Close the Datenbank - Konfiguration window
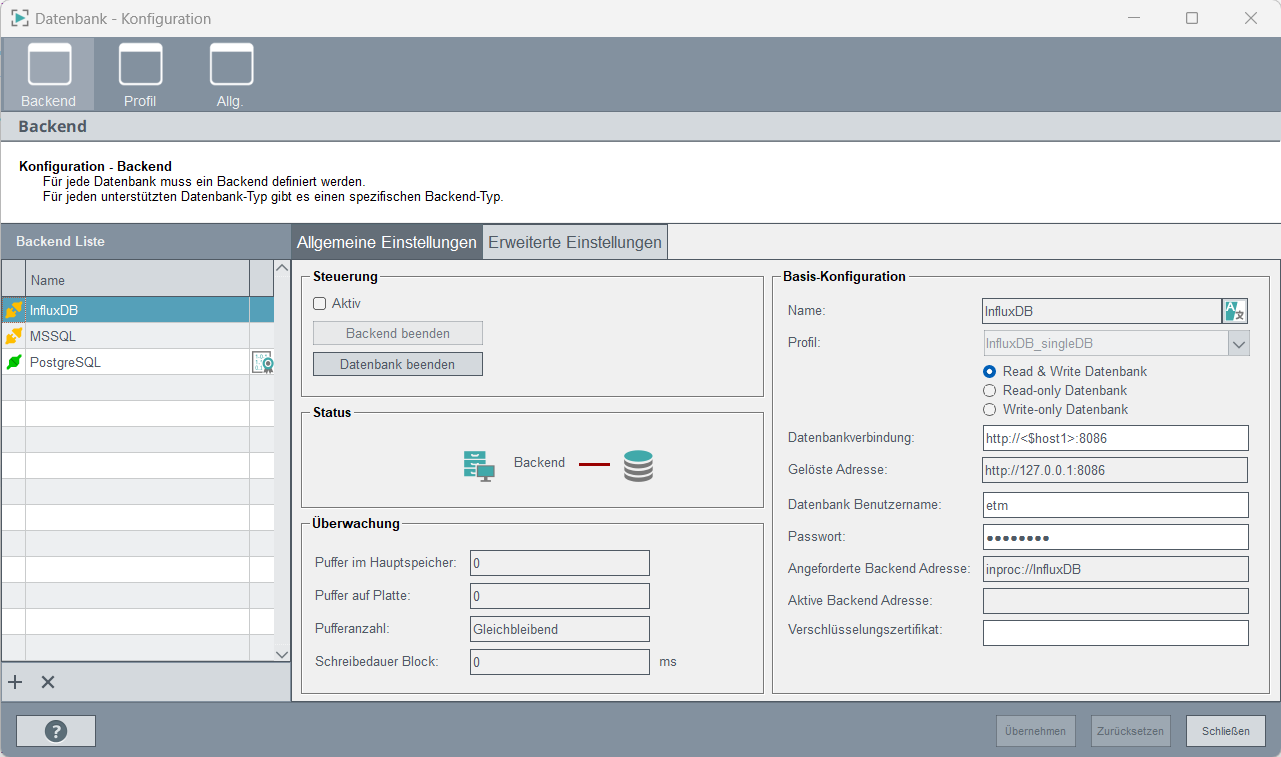 (x=1251, y=18)
